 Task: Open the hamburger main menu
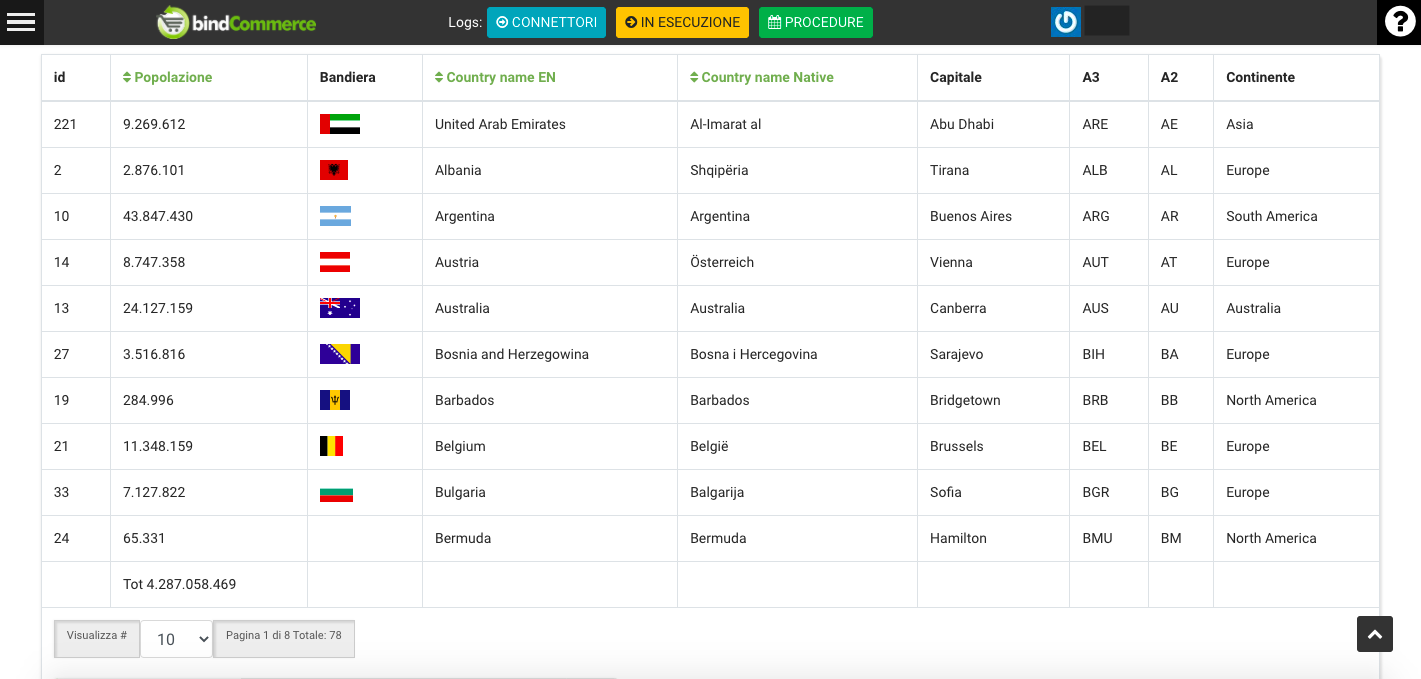(21, 22)
